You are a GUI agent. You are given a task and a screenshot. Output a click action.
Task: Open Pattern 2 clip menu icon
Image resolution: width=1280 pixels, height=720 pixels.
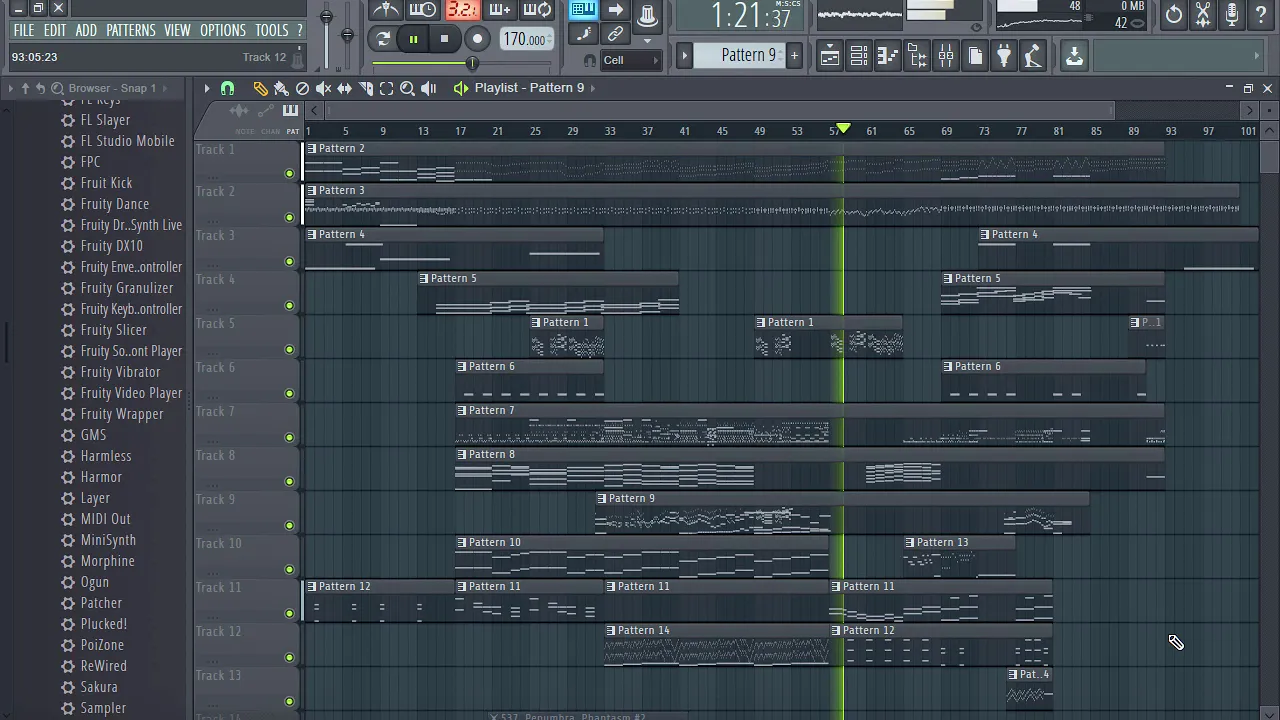312,148
